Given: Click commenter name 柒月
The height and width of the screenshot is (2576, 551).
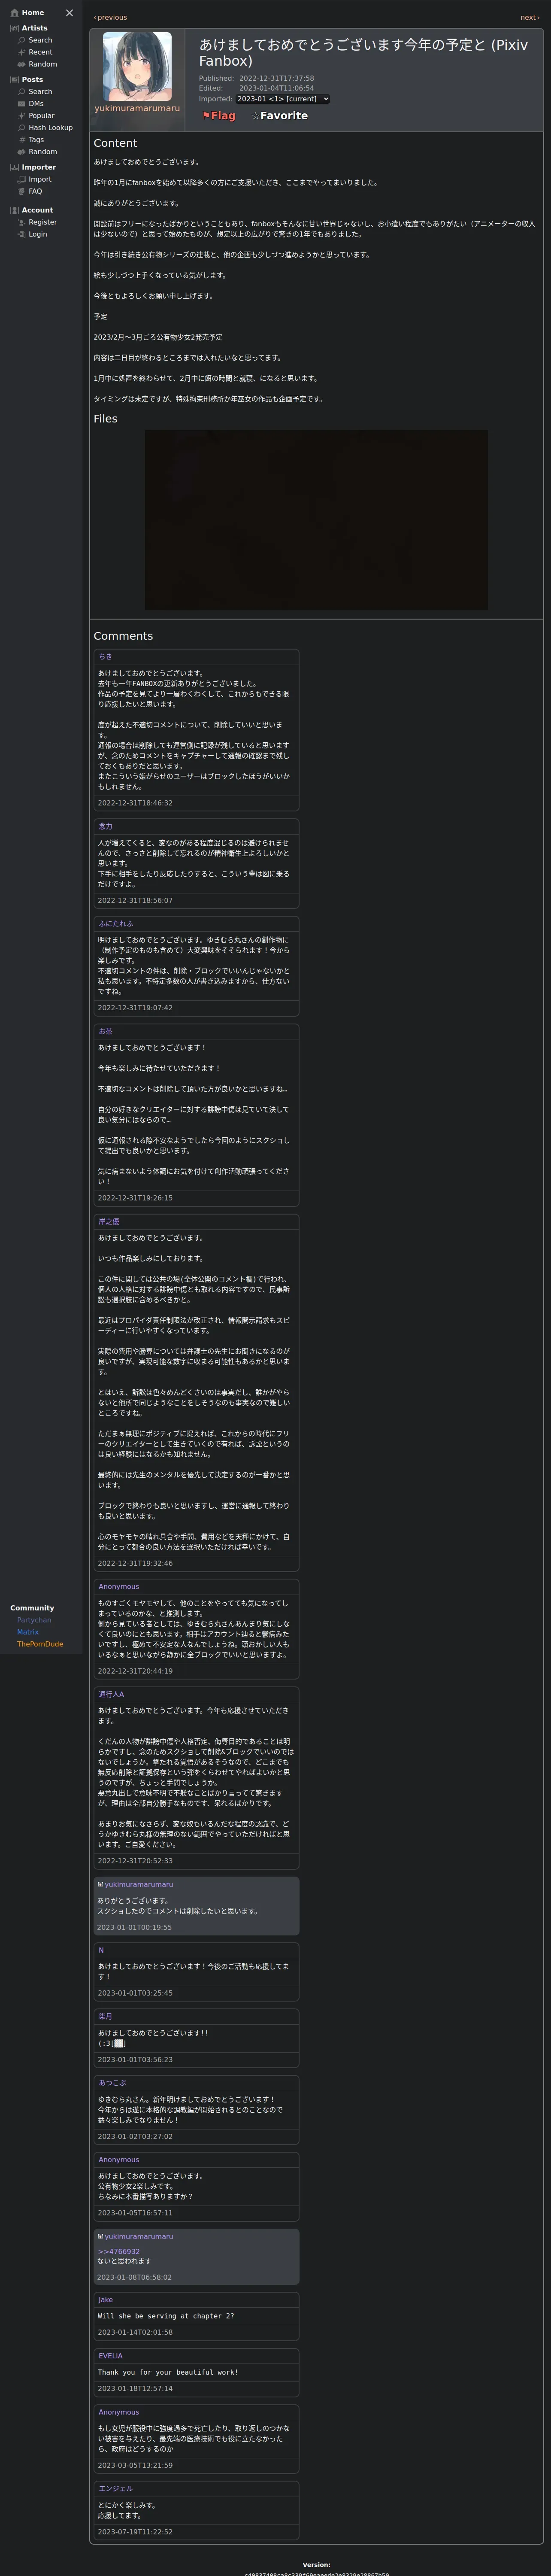Looking at the screenshot, I should click(105, 2016).
